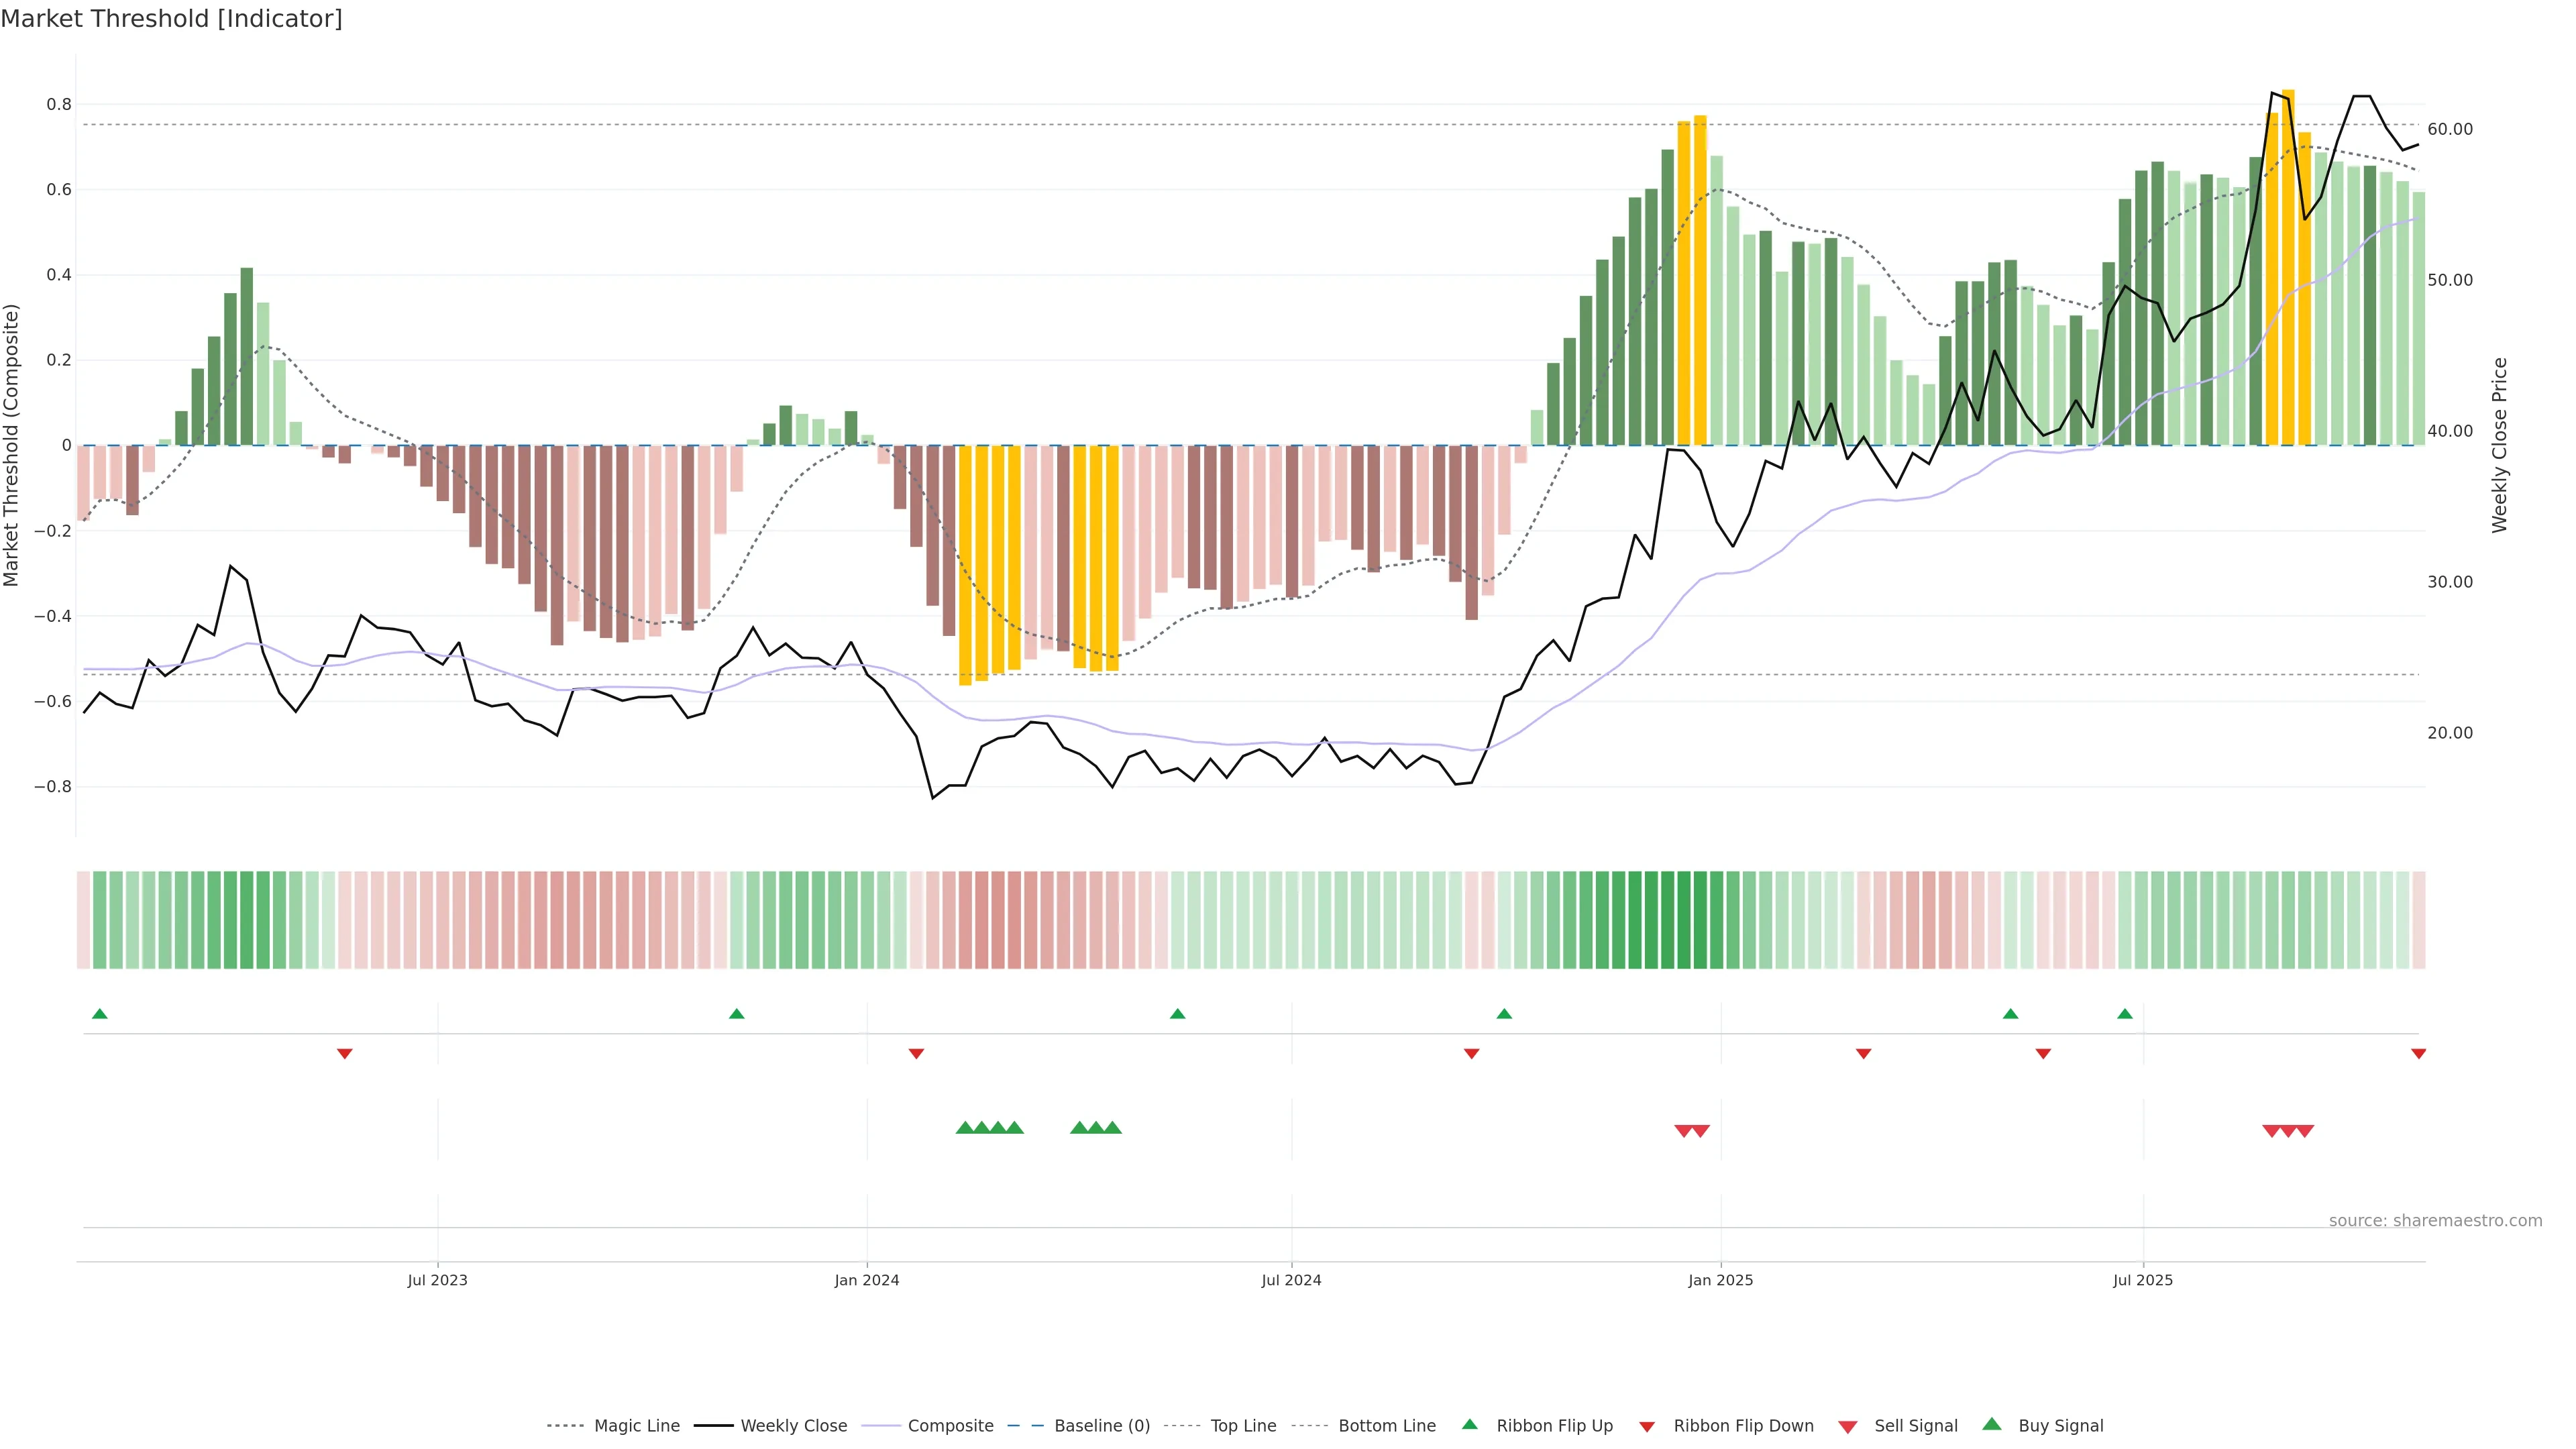Click Ribbon Flip Down legend marker
2576x1449 pixels.
pos(1647,1426)
